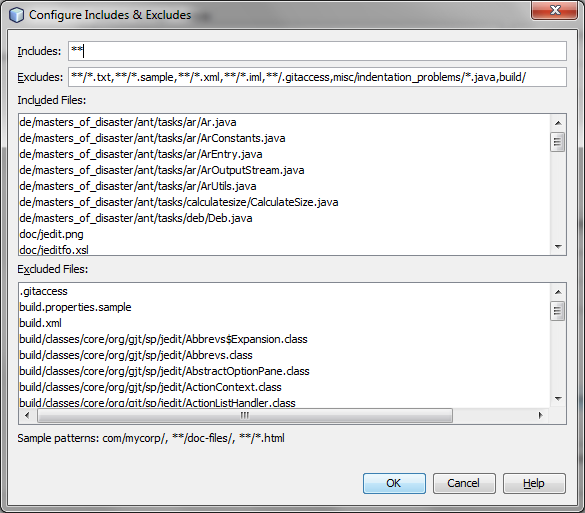The image size is (585, 513).
Task: Click the Included Files vertical scroll thumb
Action: click(558, 142)
